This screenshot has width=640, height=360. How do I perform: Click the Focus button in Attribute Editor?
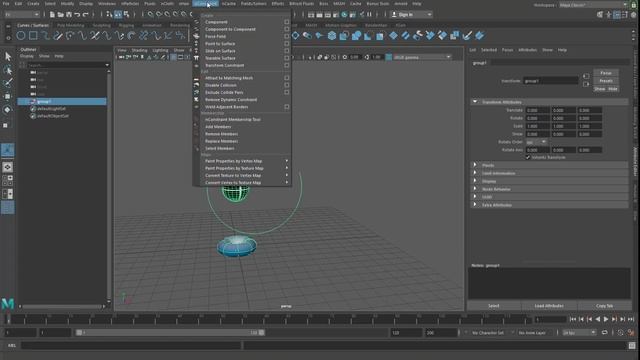click(606, 73)
